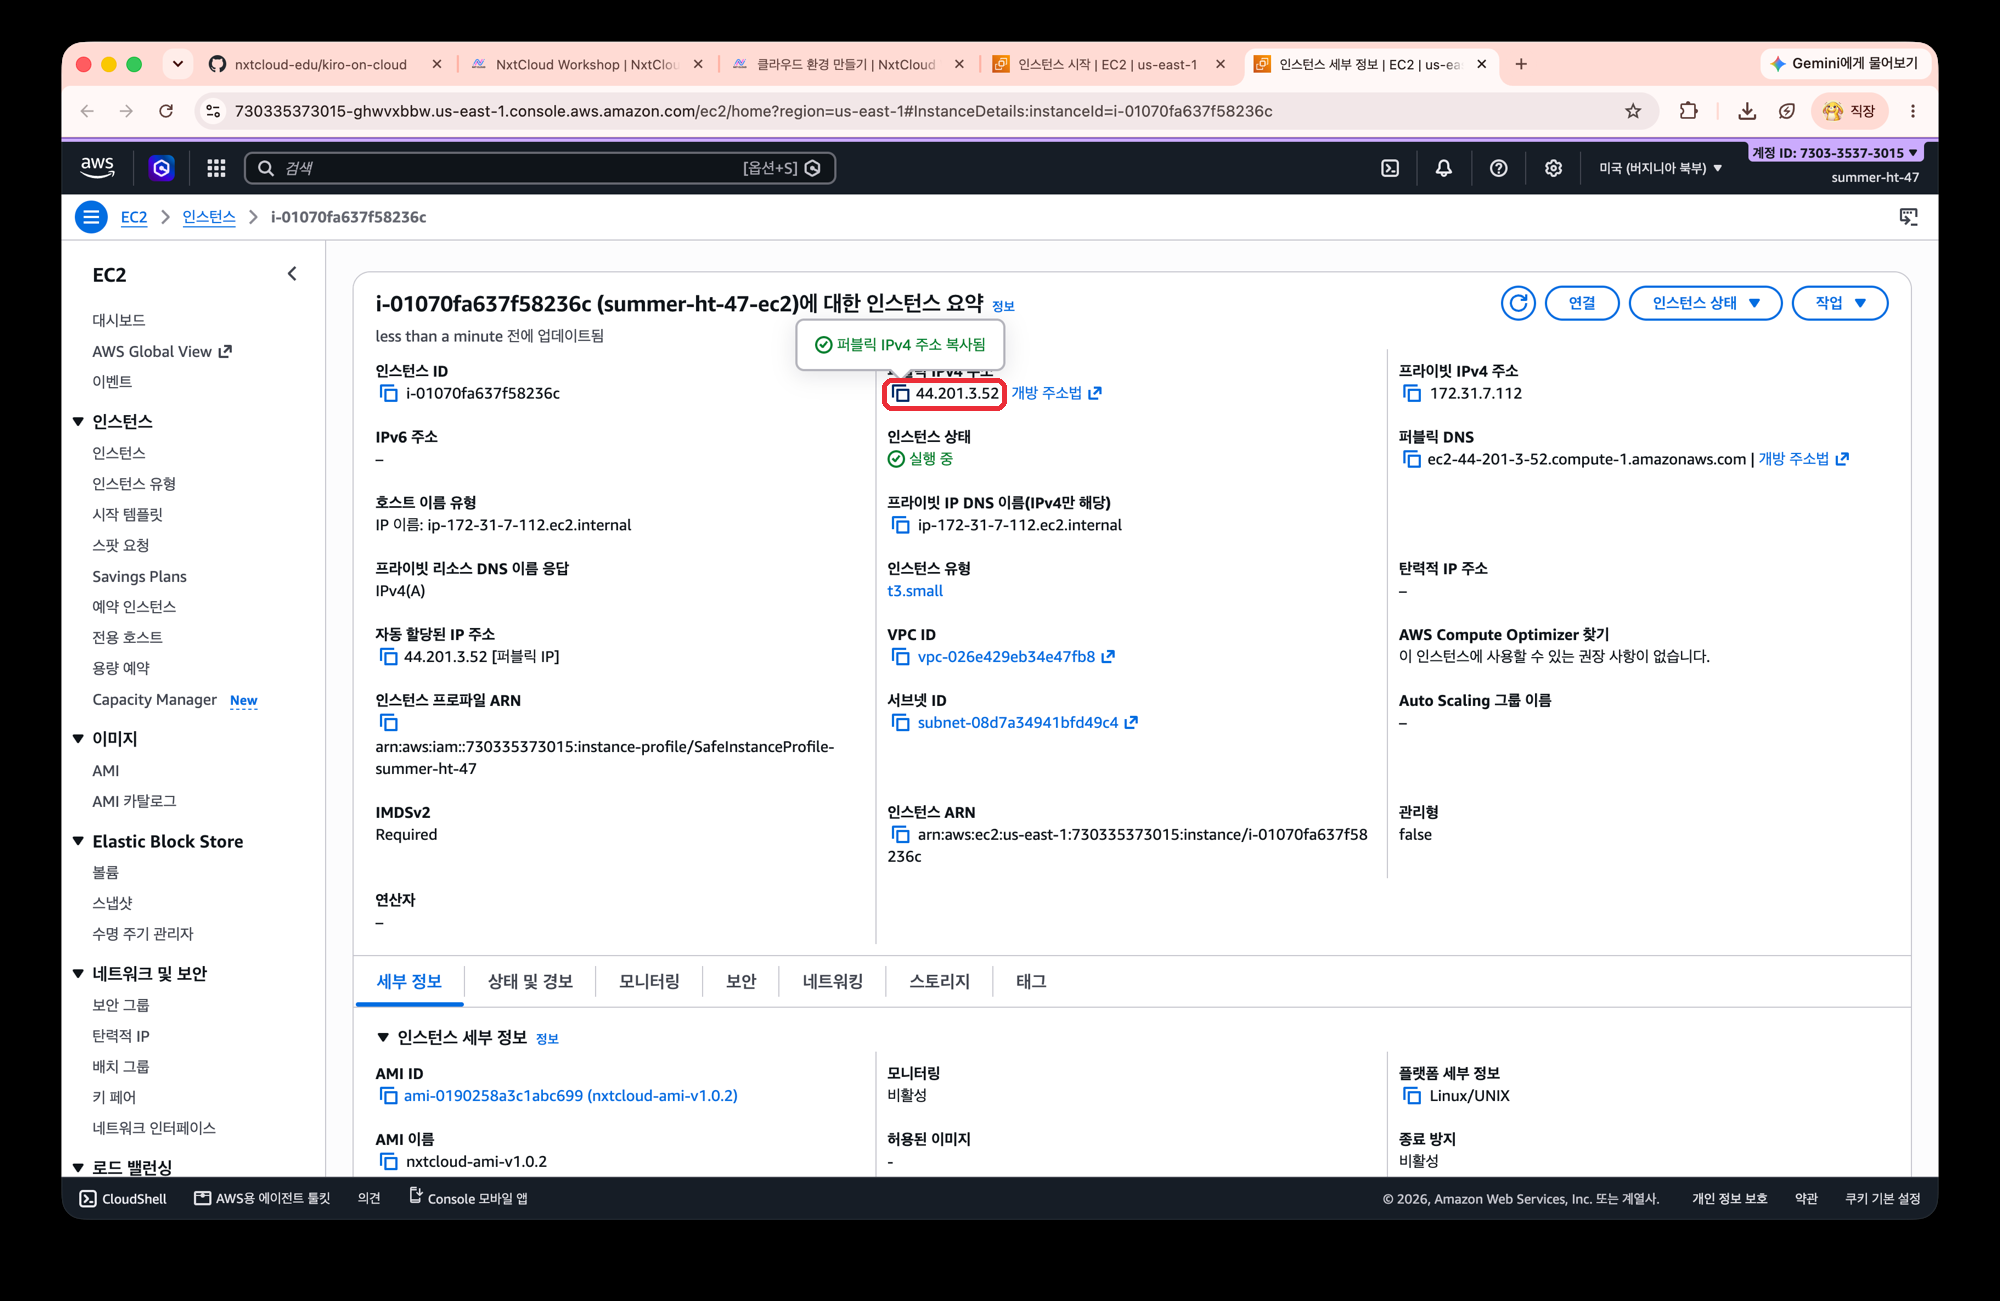Open the AMI link ami-0190258a3c1abc699
This screenshot has height=1301, width=2000.
coord(571,1096)
